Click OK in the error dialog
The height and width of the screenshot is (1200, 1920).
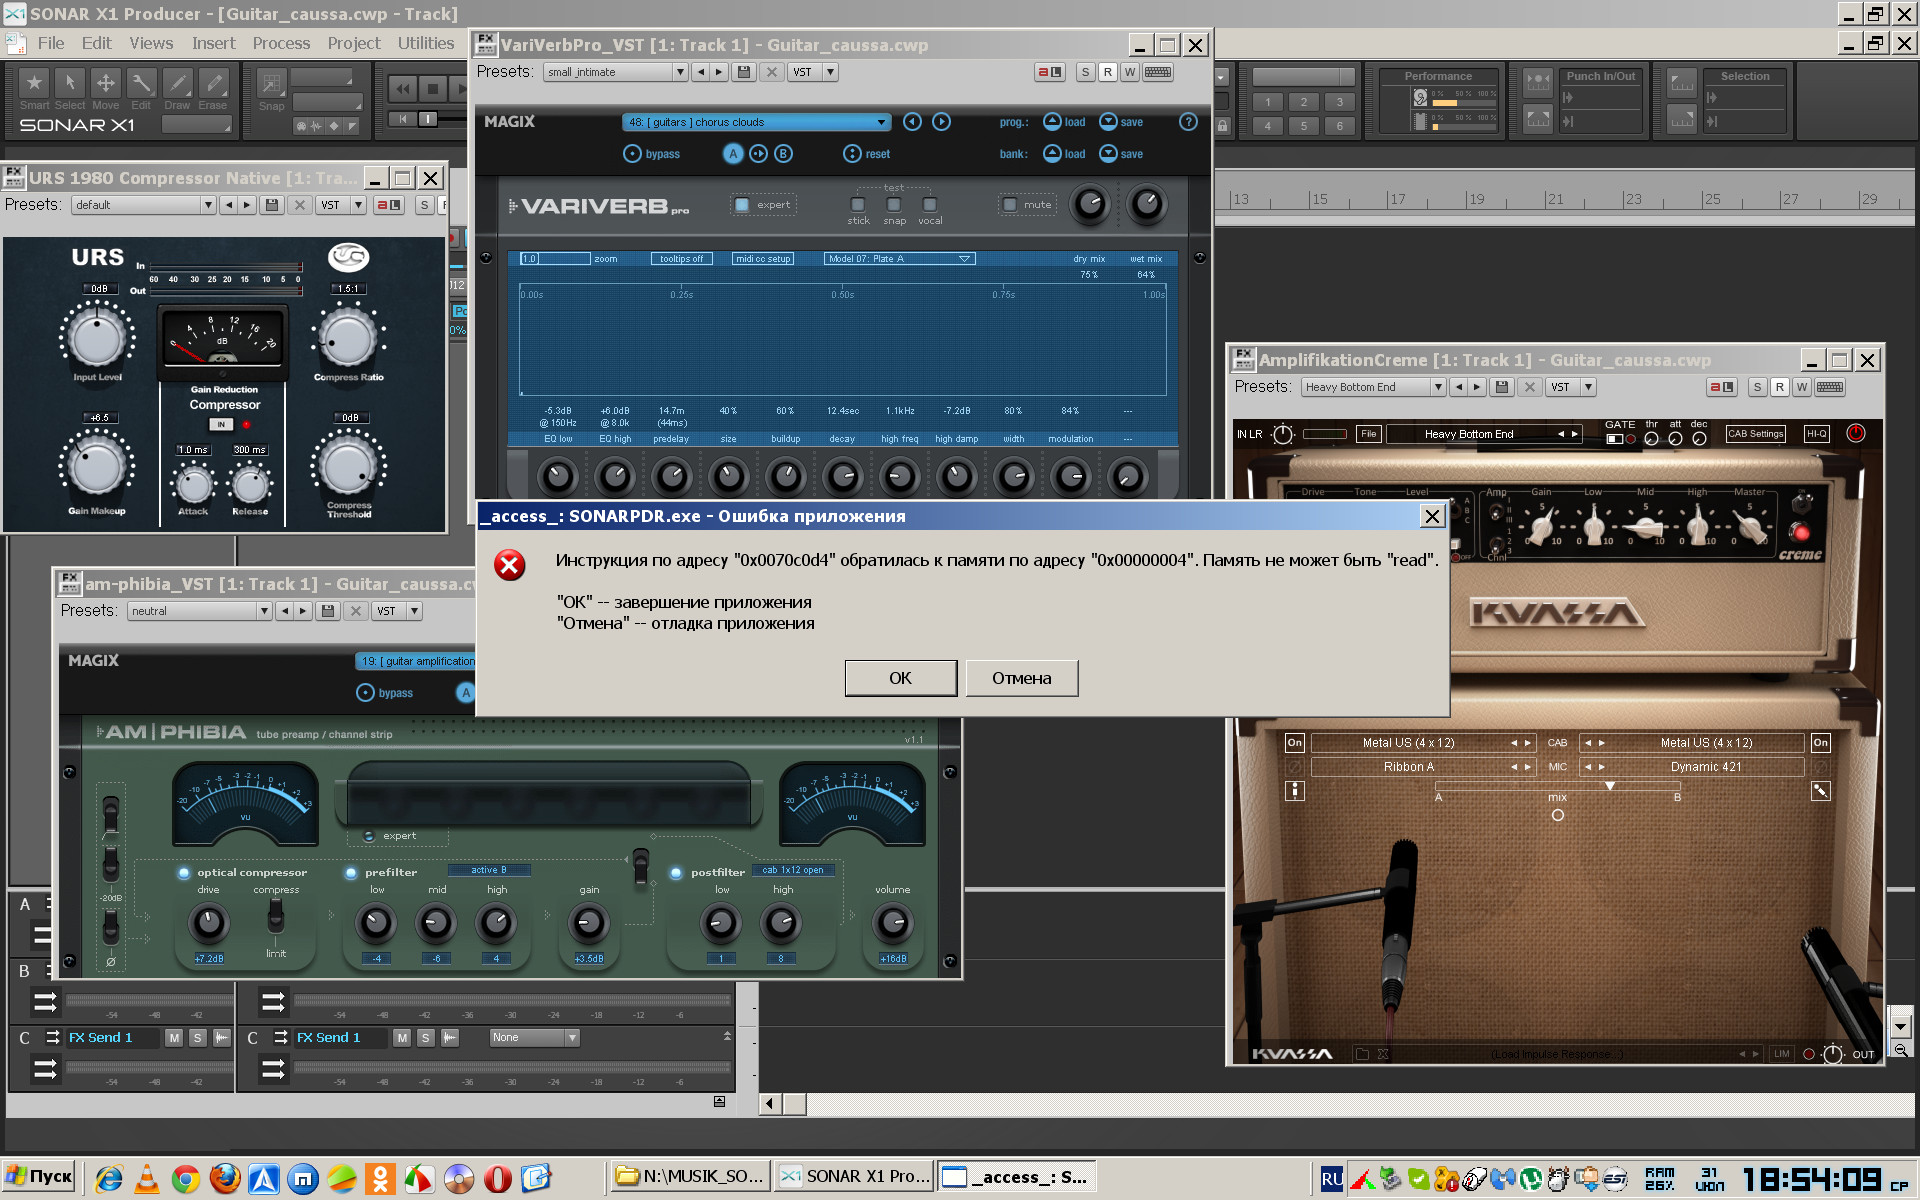pyautogui.click(x=900, y=678)
